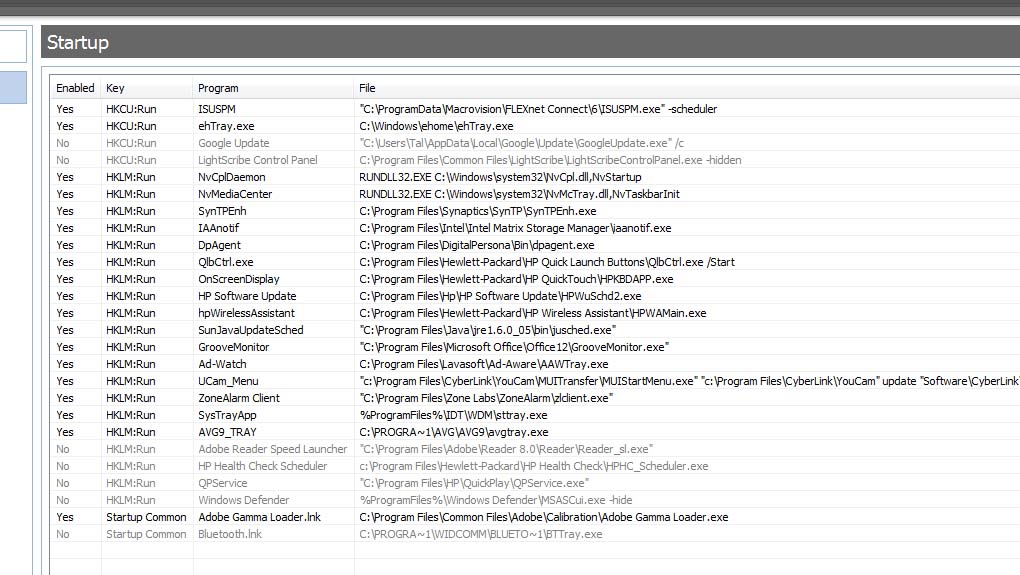The image size is (1020, 575).
Task: Click the BTTray.exe file path
Action: [x=481, y=534]
